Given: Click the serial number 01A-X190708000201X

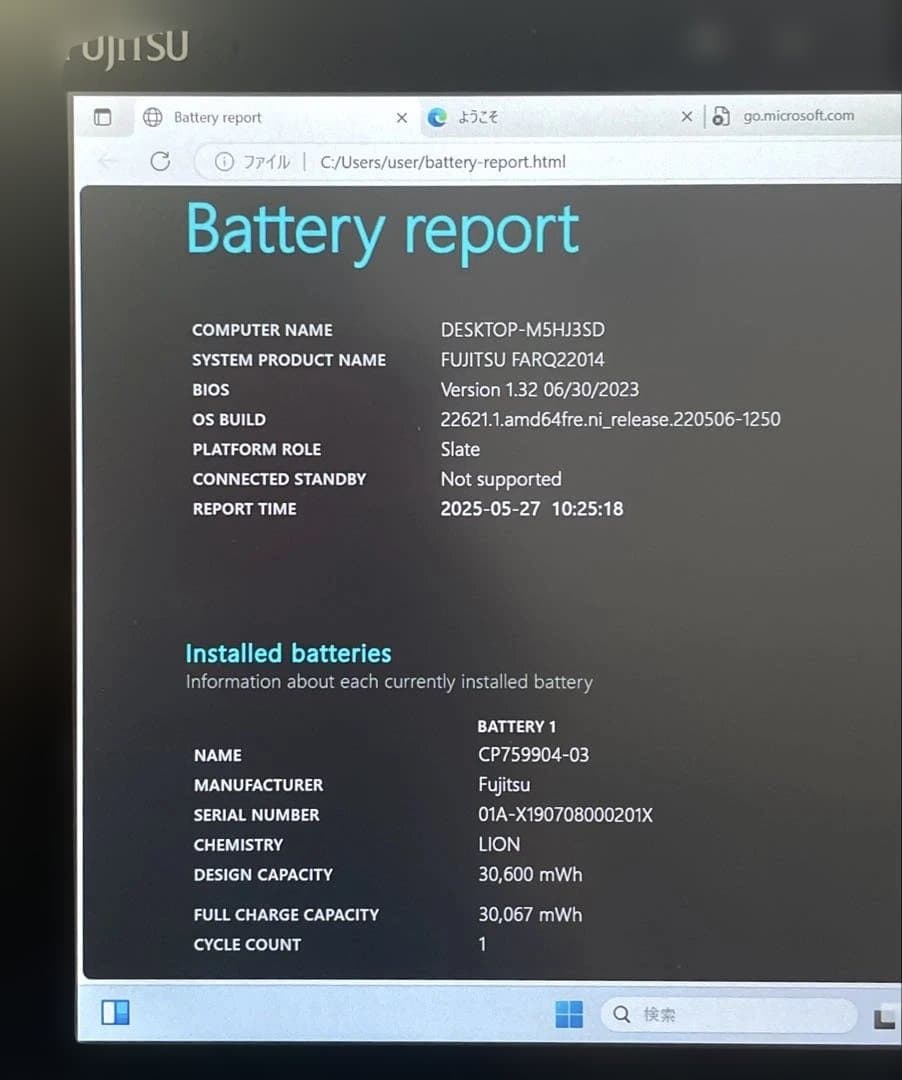Looking at the screenshot, I should [x=565, y=815].
